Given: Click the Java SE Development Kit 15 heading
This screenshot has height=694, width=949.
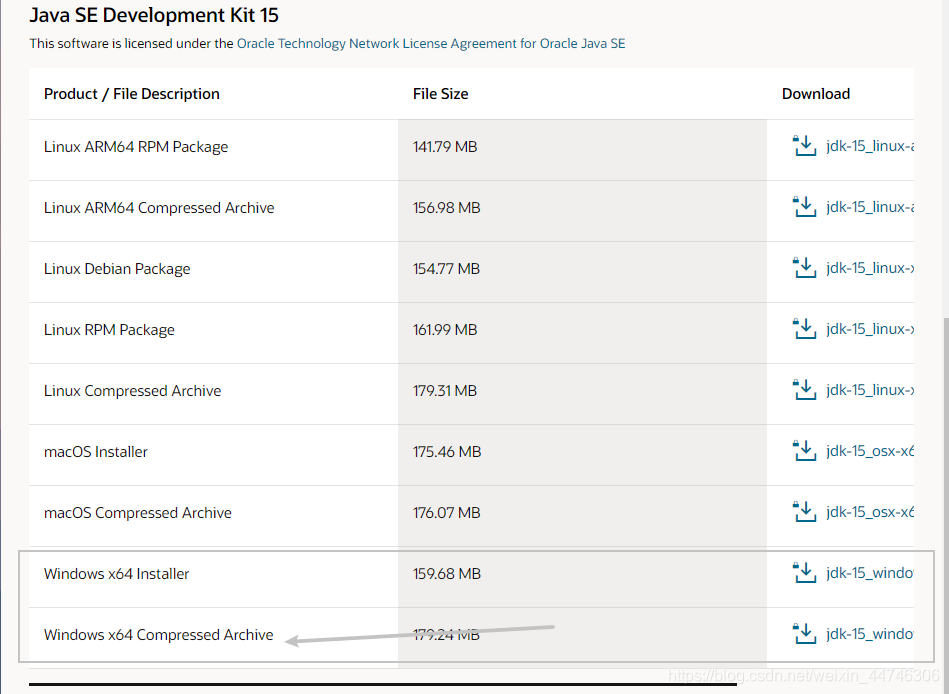Looking at the screenshot, I should click(154, 16).
